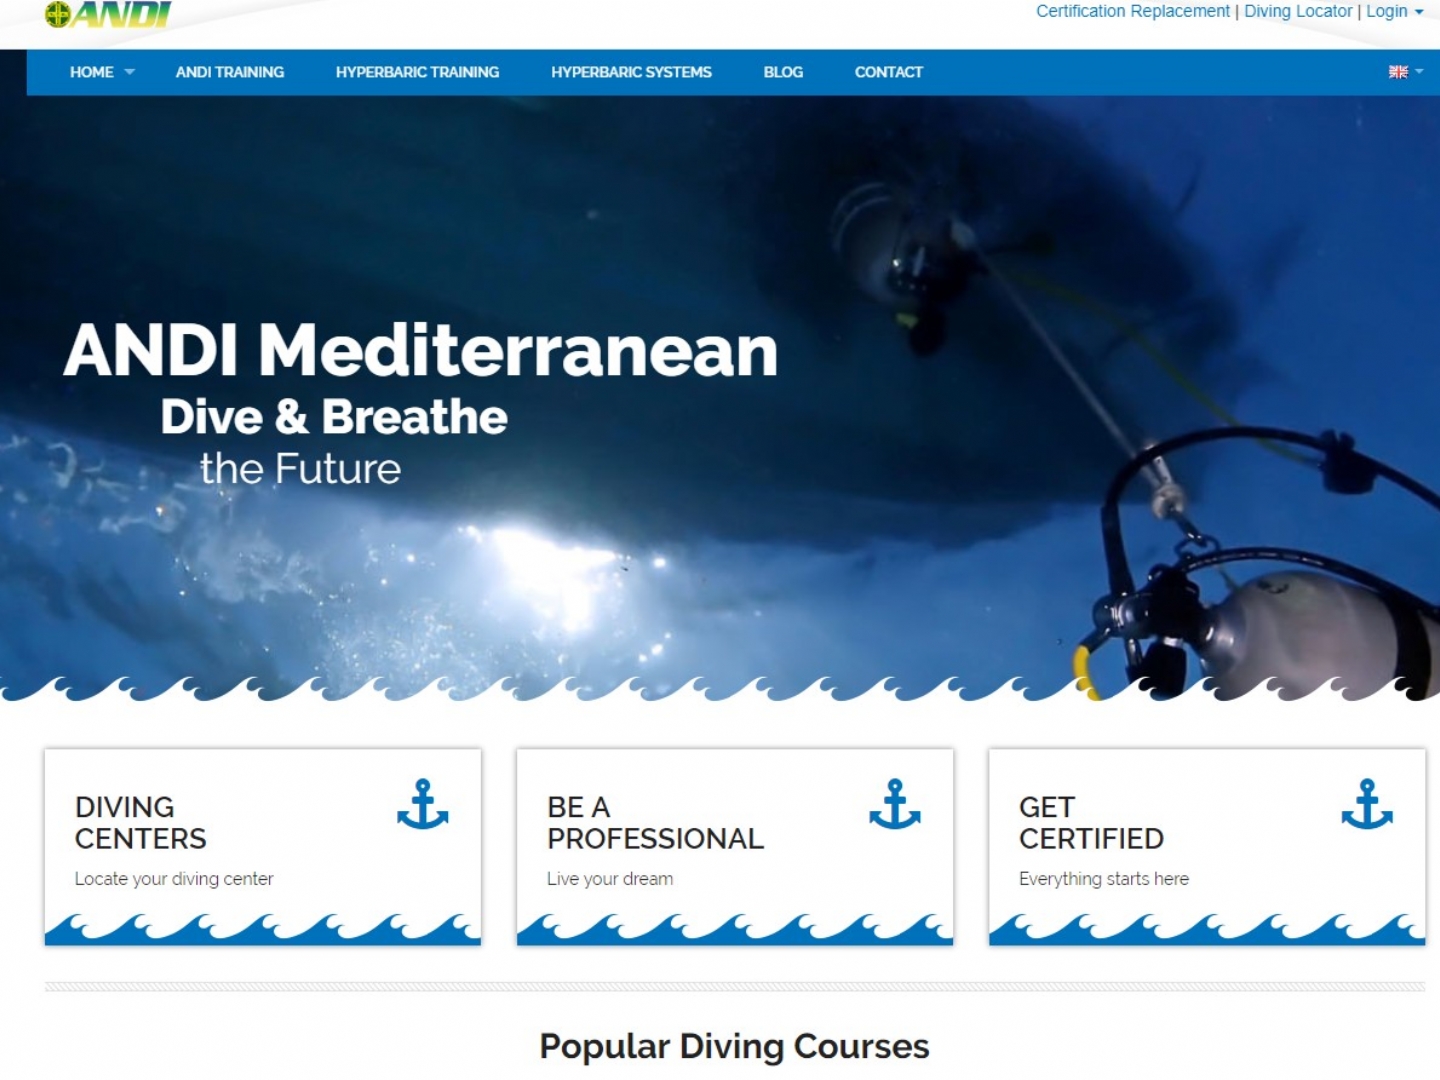This screenshot has width=1440, height=1080.
Task: Click the ANDI logo in the header
Action: (x=108, y=15)
